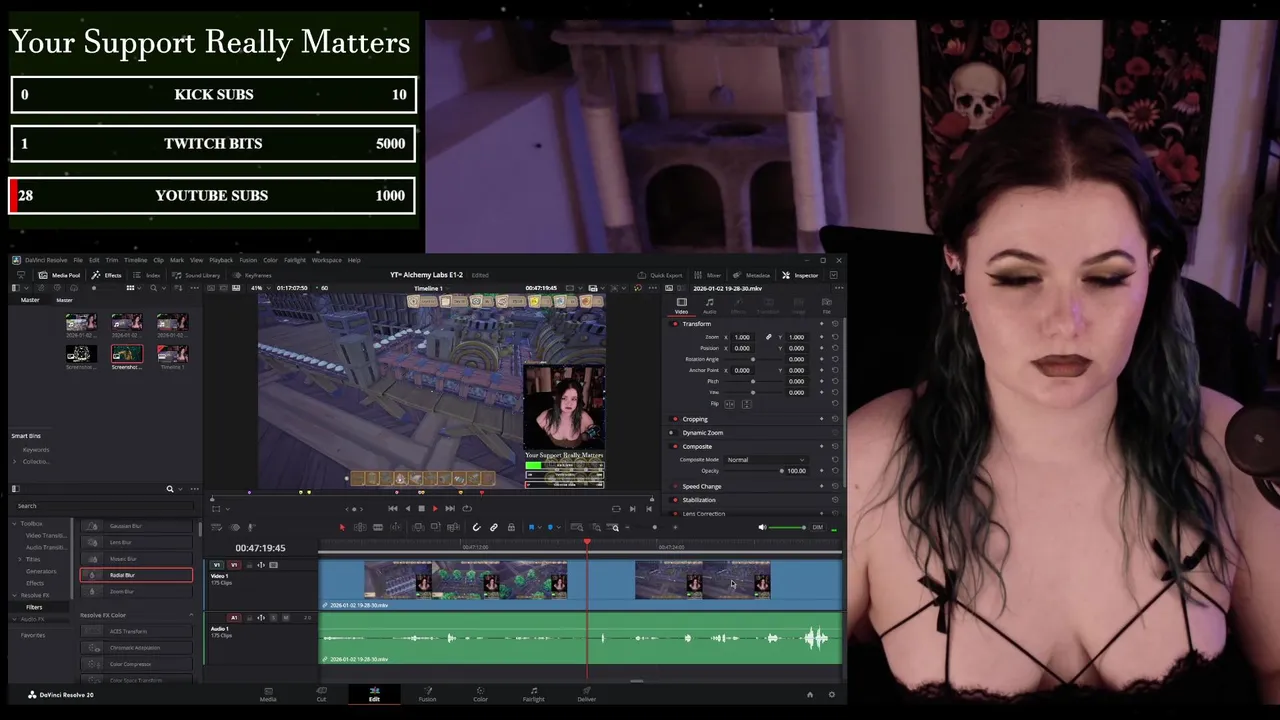Switch to the Deliver page tab
1280x720 pixels.
coord(586,694)
